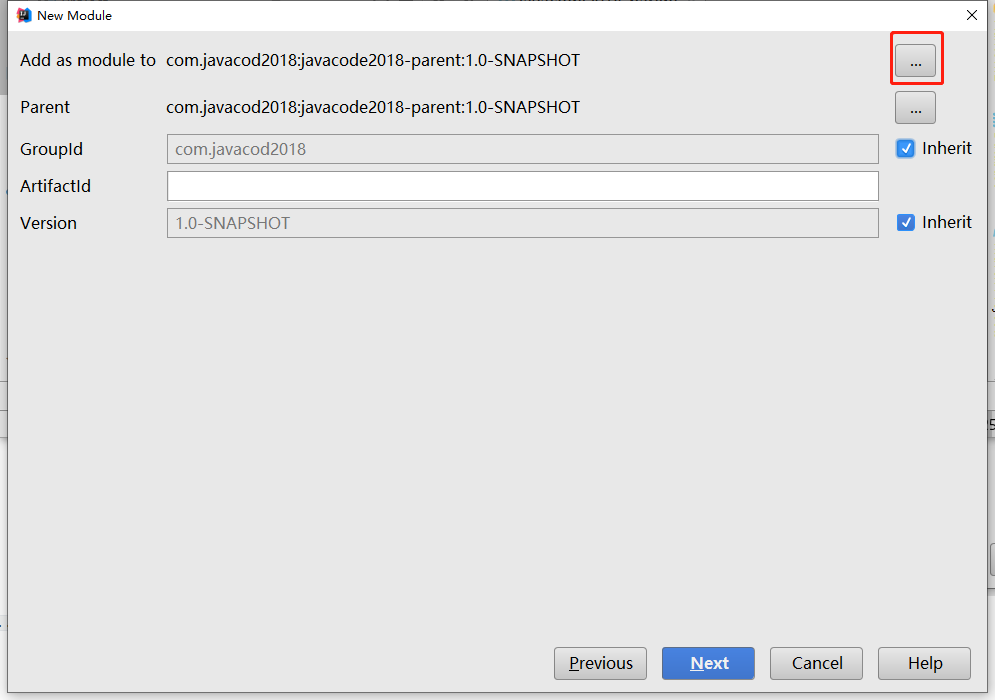Proceed with the Next button
The width and height of the screenshot is (995, 700).
pyautogui.click(x=708, y=663)
